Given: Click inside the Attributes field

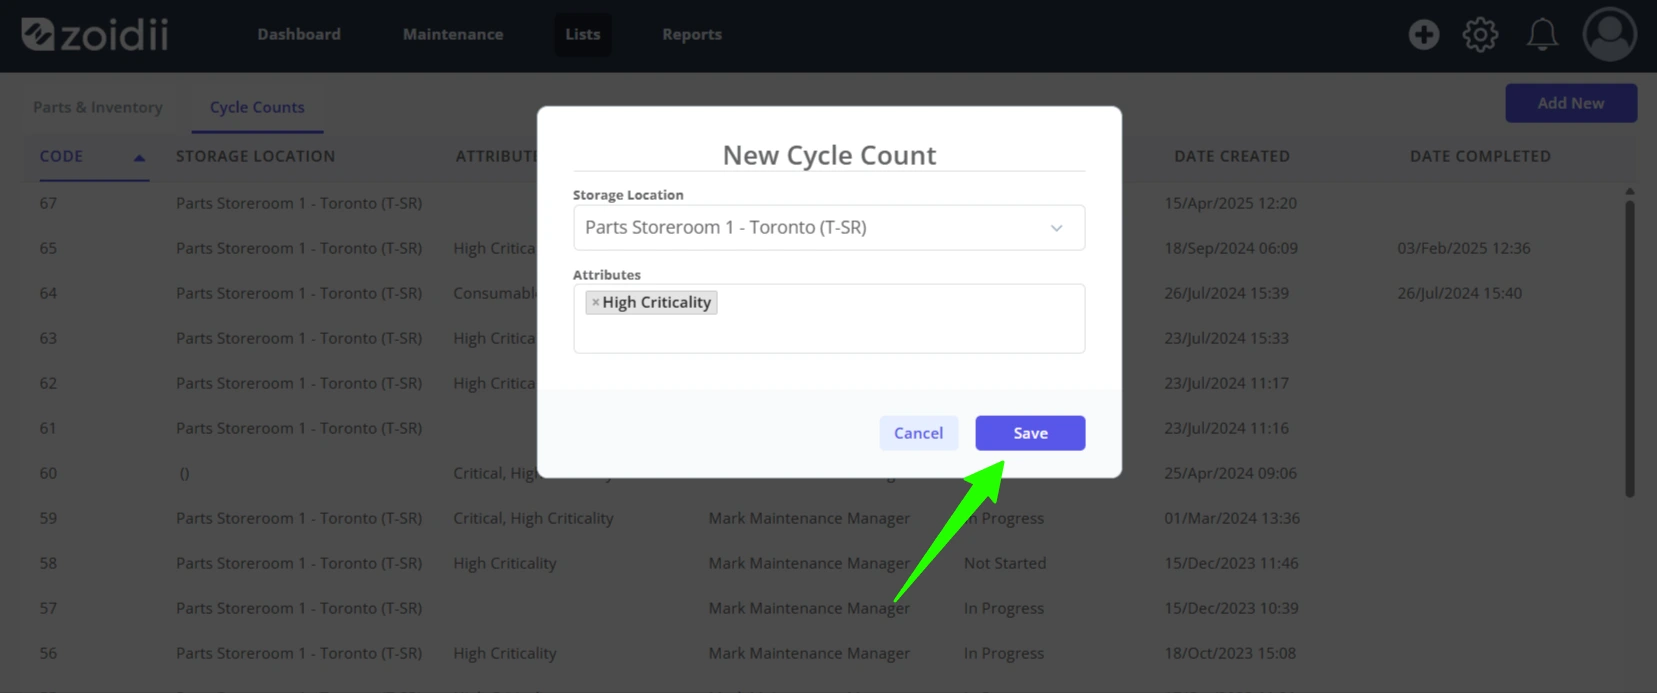Looking at the screenshot, I should pyautogui.click(x=828, y=318).
